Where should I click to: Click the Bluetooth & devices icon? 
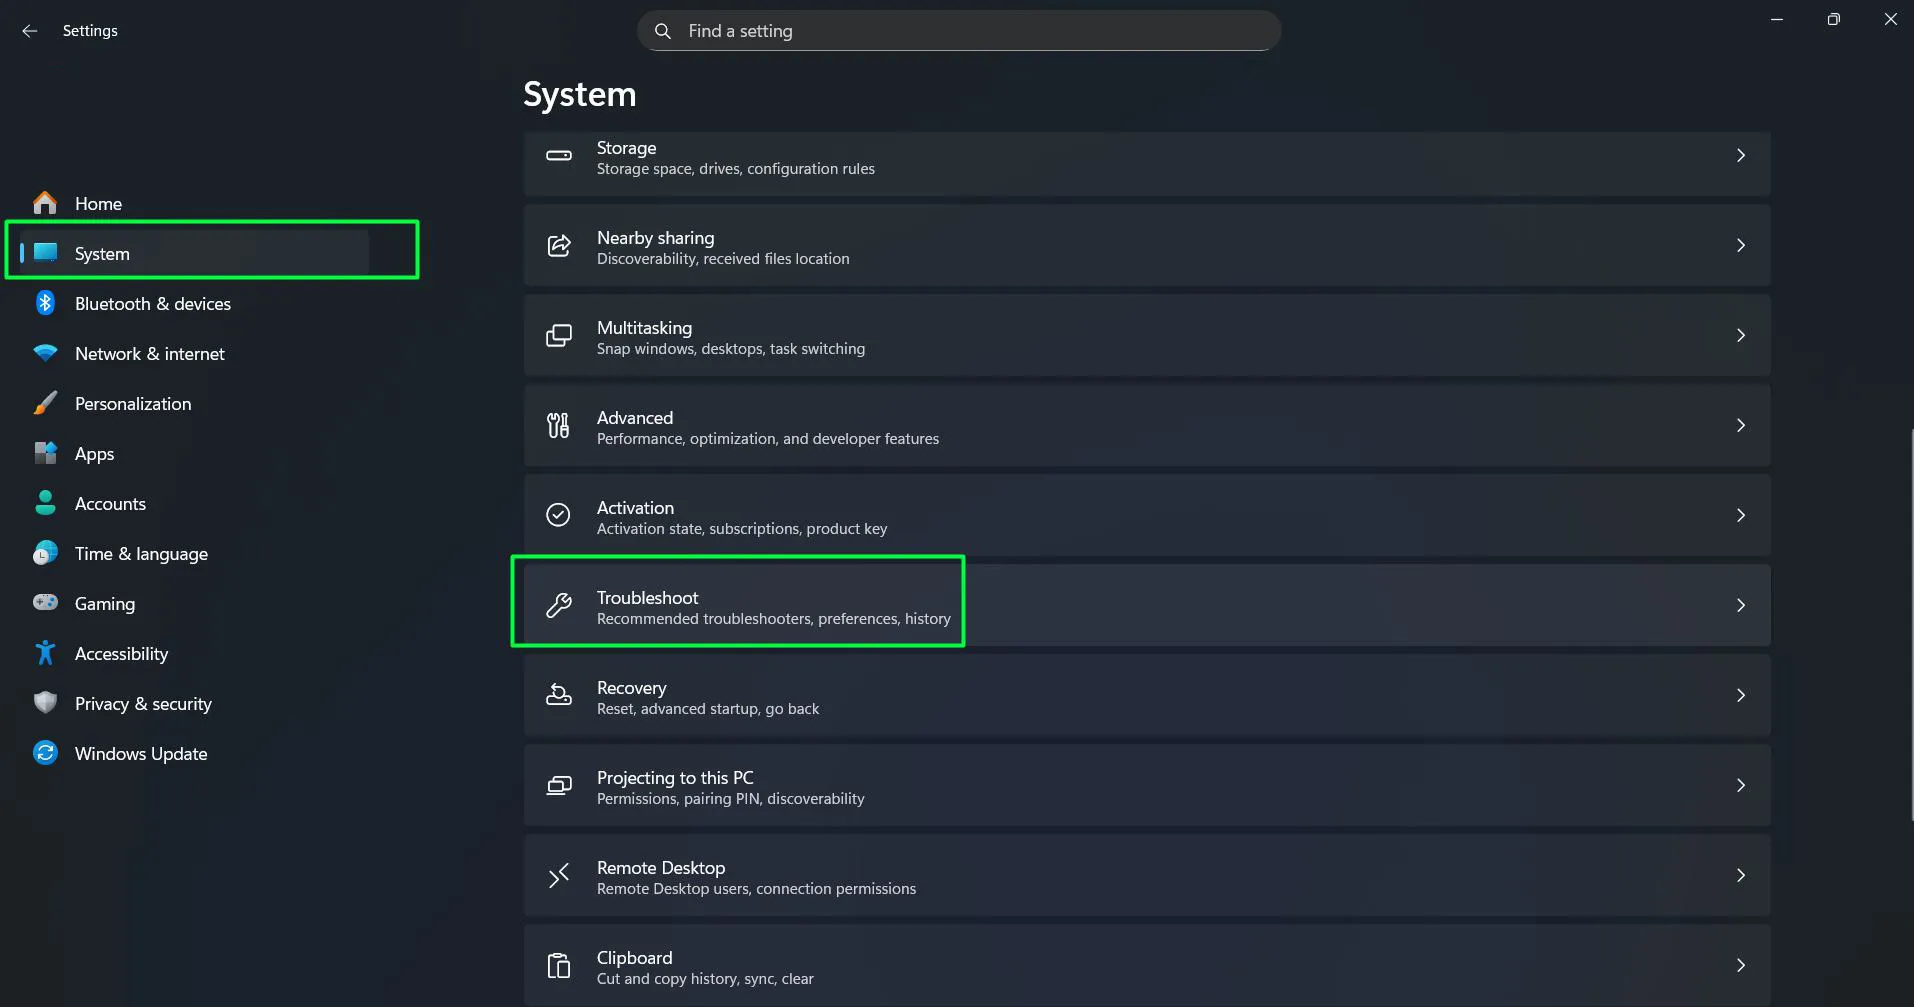tap(45, 303)
